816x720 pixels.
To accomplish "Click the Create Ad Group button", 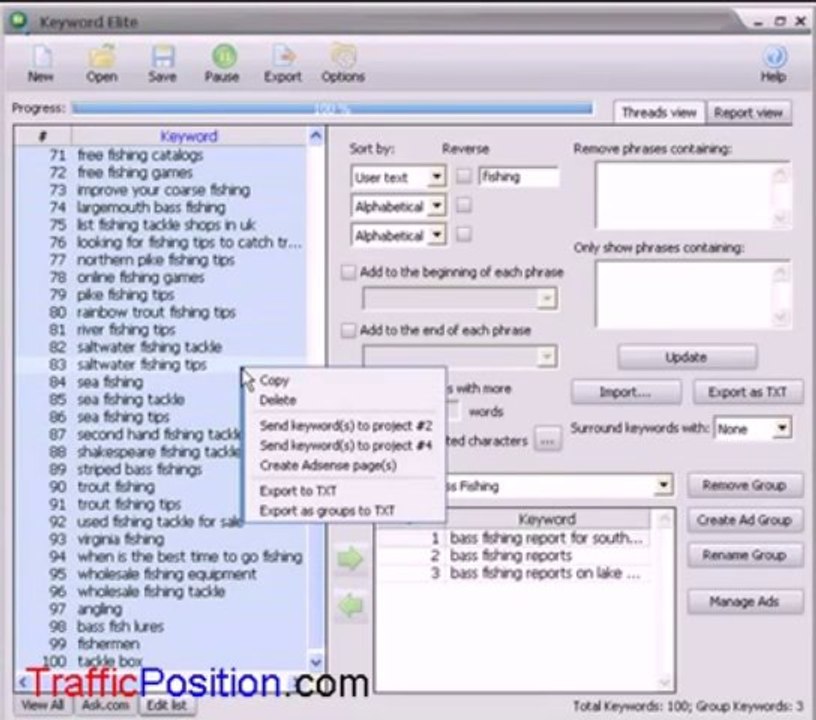I will point(744,520).
